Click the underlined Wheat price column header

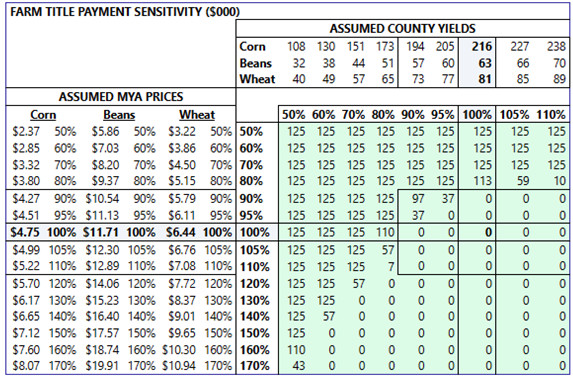(197, 115)
